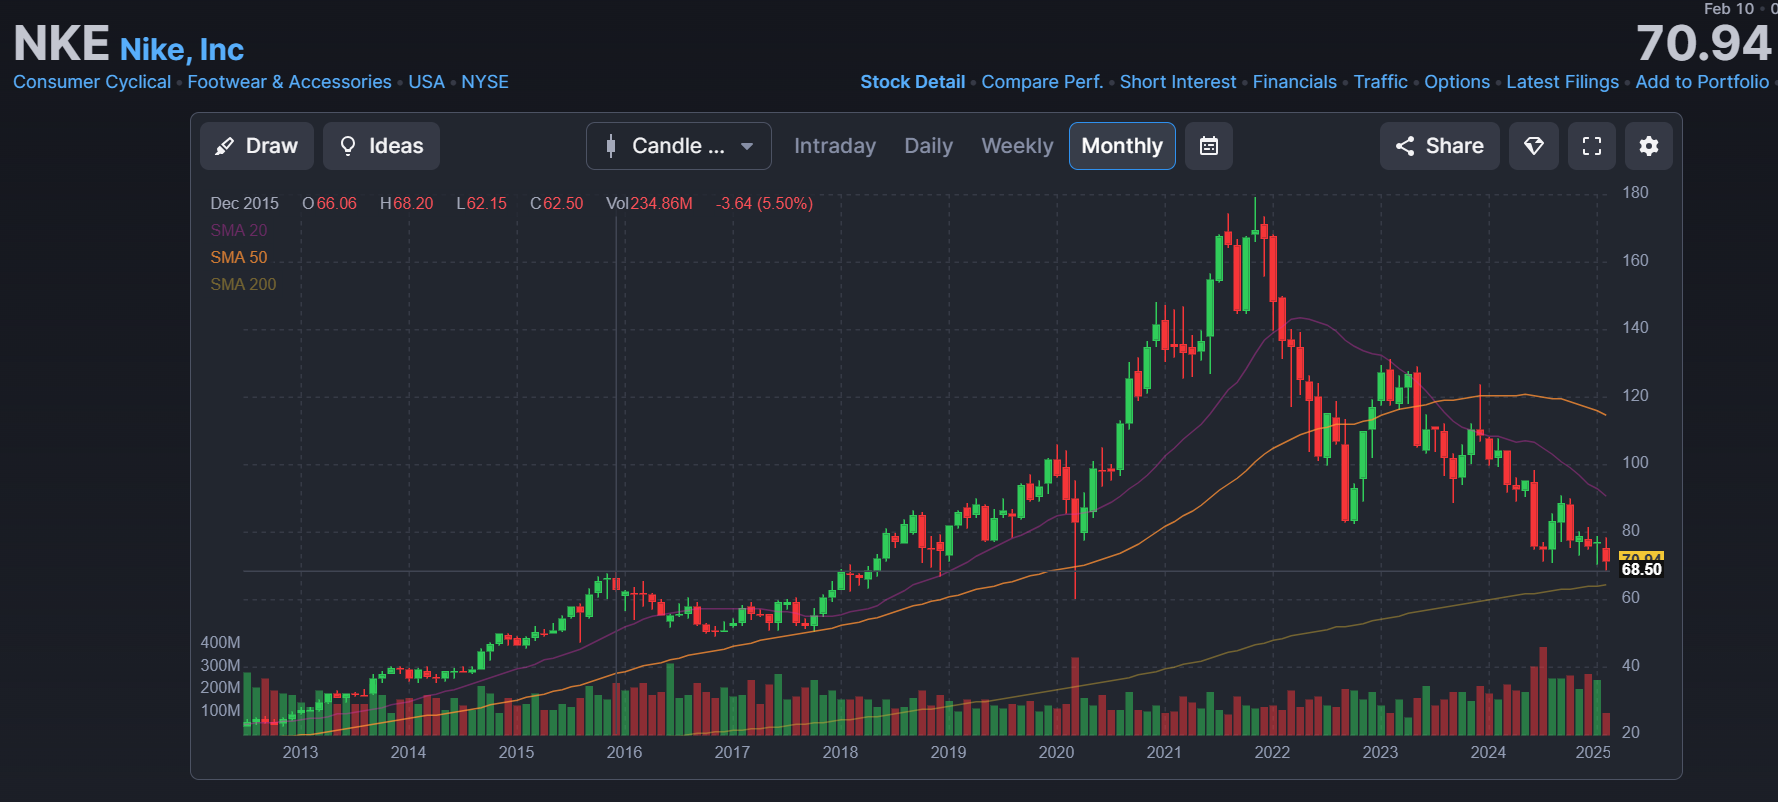Click the diamond premium icon

tap(1534, 146)
